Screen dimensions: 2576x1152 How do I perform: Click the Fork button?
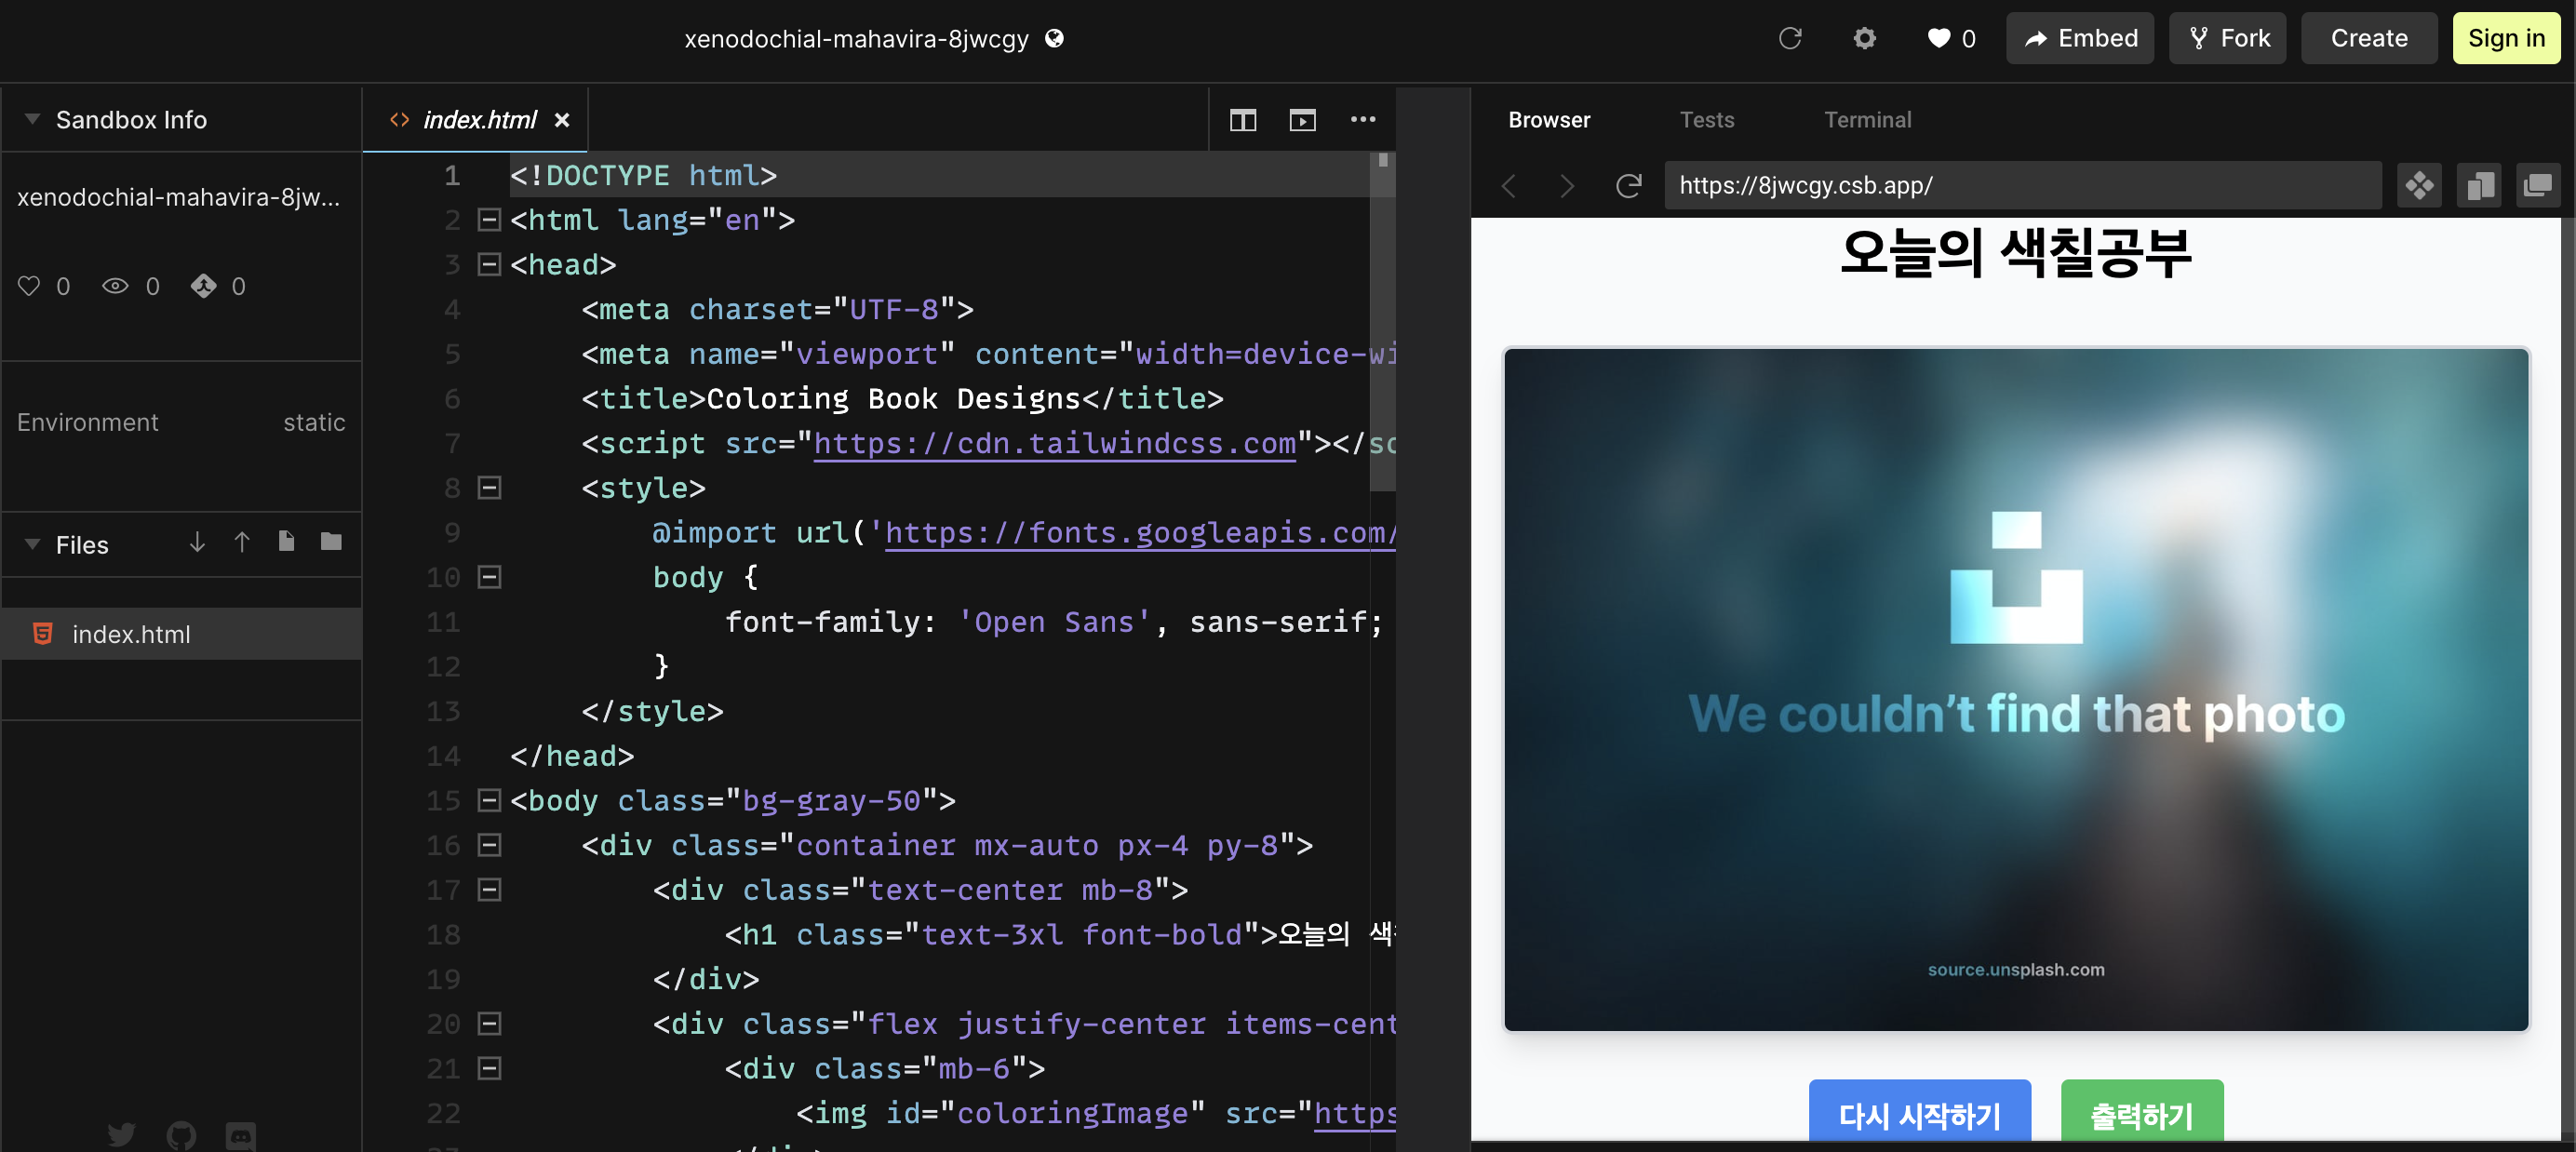[2227, 38]
